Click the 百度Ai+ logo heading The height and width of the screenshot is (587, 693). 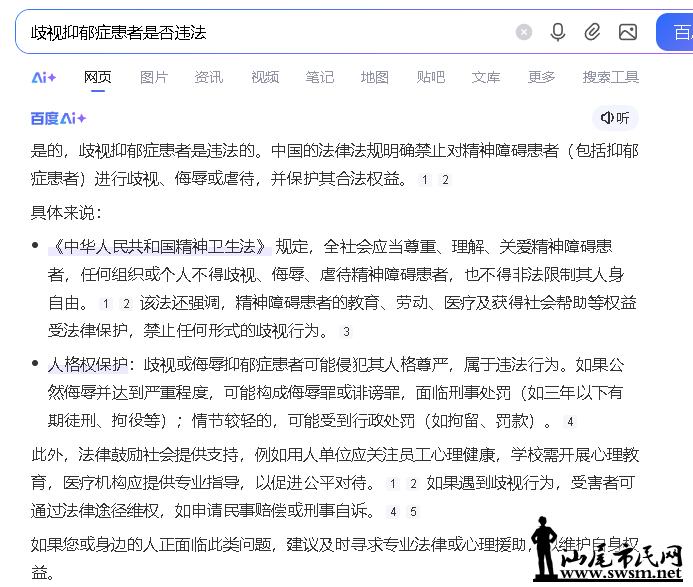click(x=58, y=118)
